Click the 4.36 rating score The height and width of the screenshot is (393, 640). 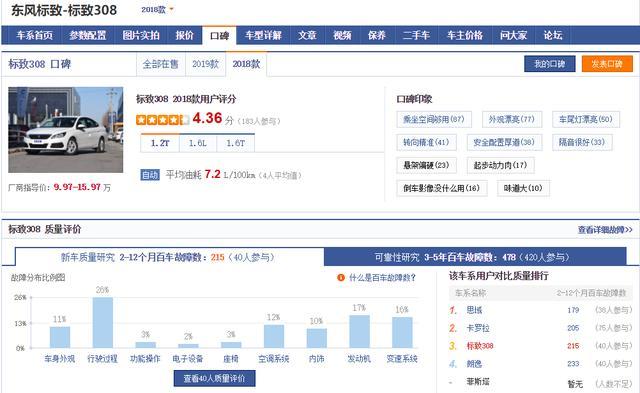207,118
